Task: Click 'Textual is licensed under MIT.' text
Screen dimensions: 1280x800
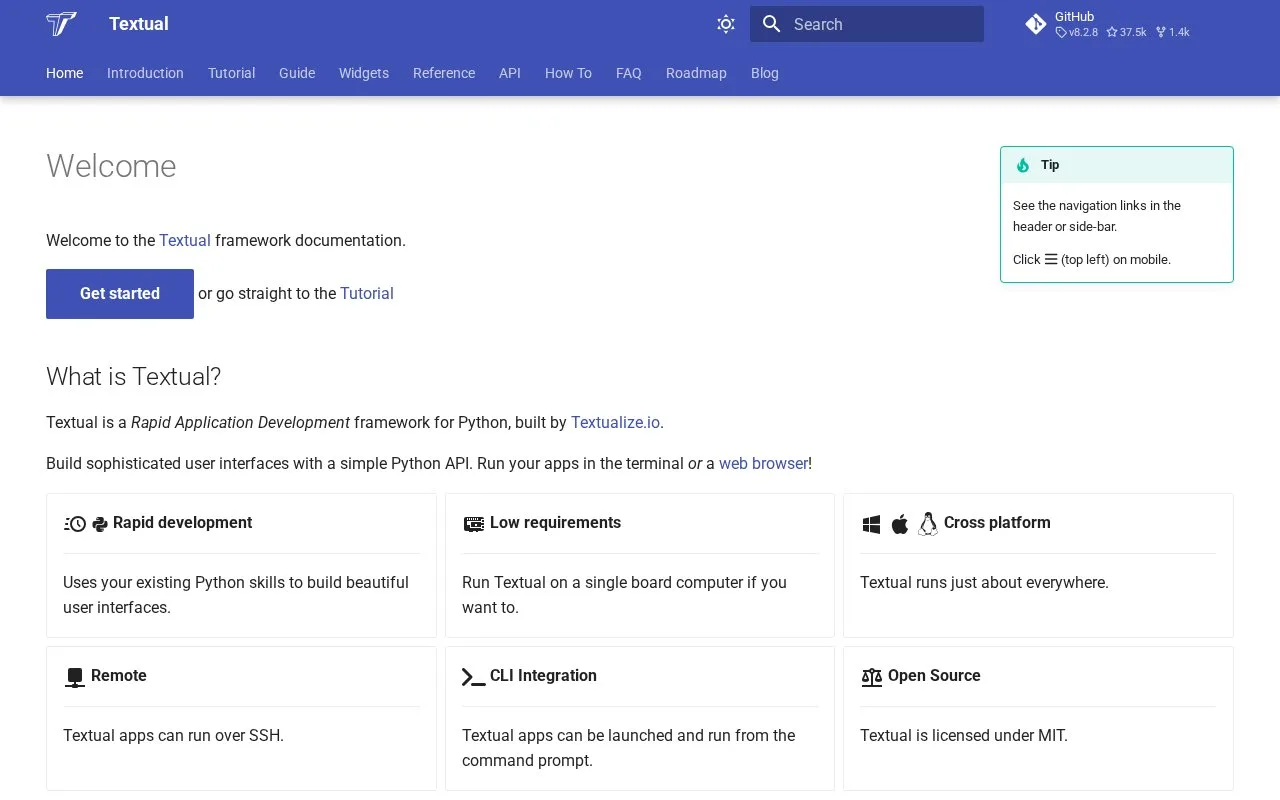Action: pyautogui.click(x=964, y=735)
